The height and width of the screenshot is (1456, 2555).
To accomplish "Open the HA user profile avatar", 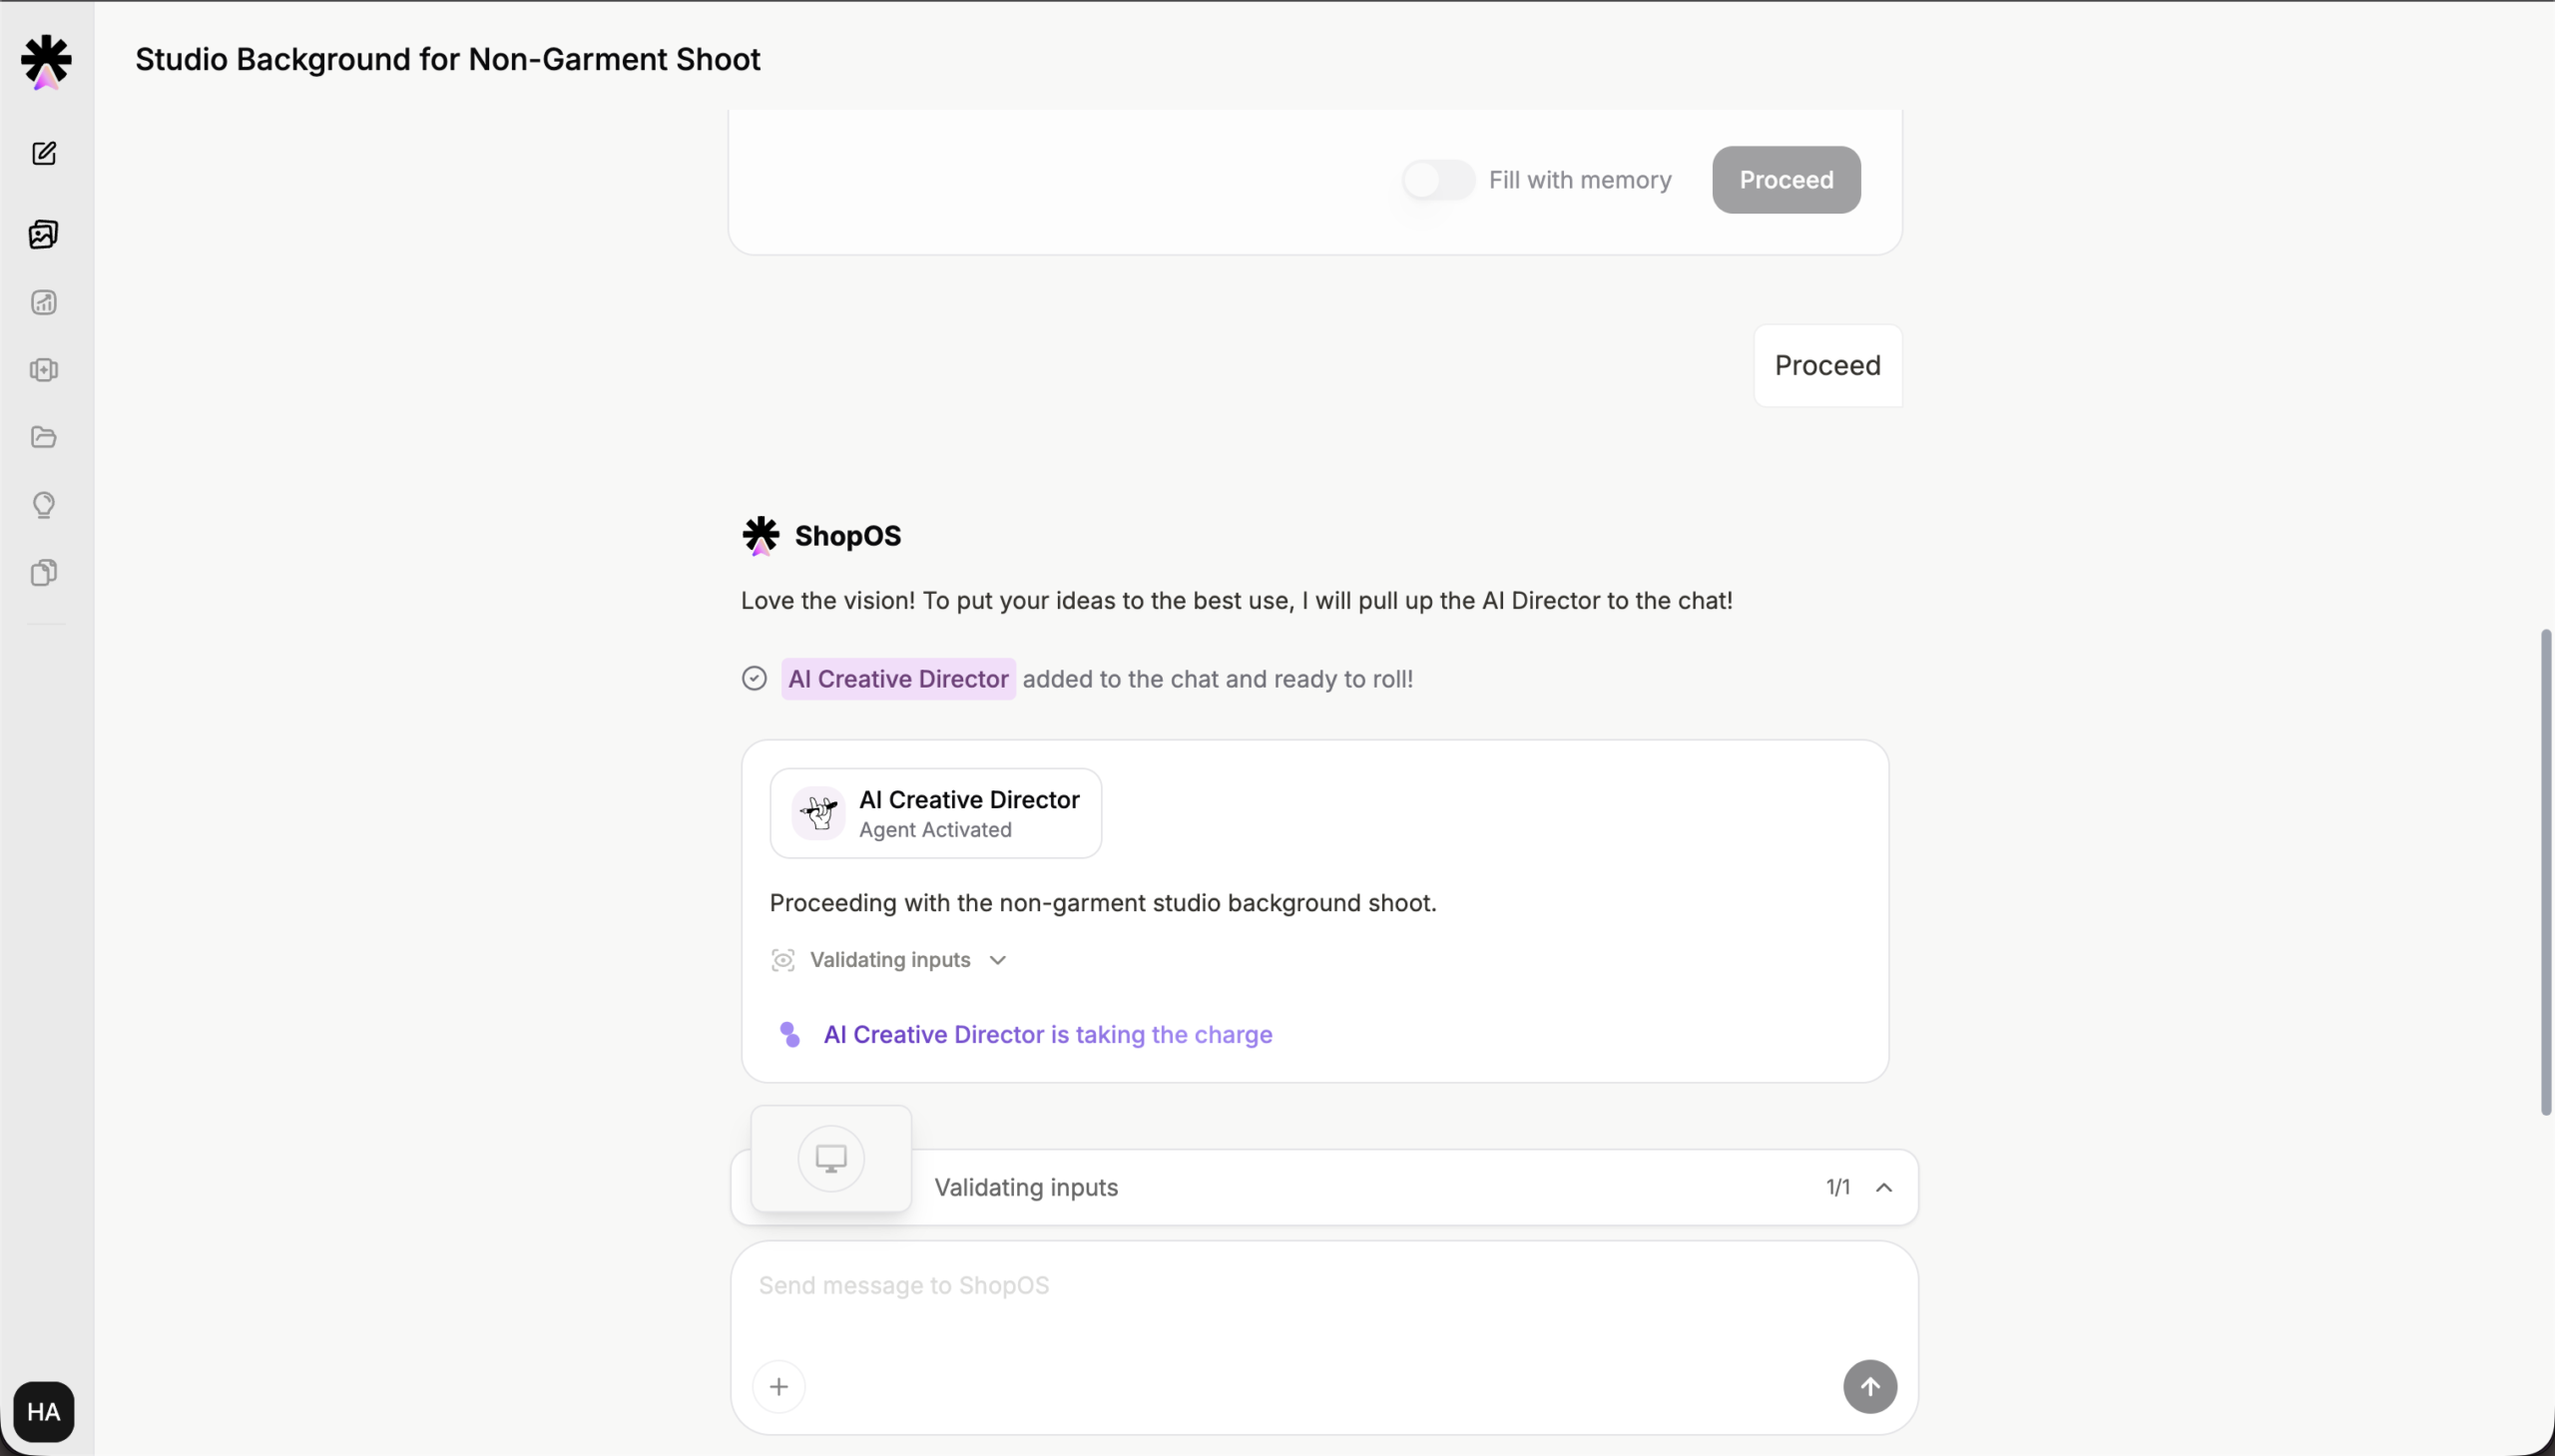I will (44, 1411).
